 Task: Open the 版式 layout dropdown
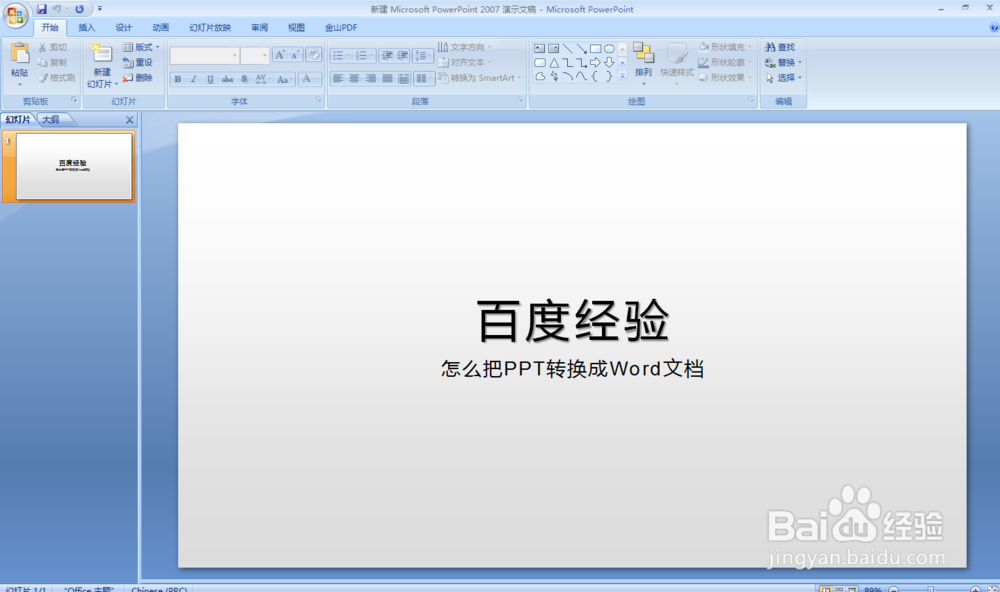(141, 47)
